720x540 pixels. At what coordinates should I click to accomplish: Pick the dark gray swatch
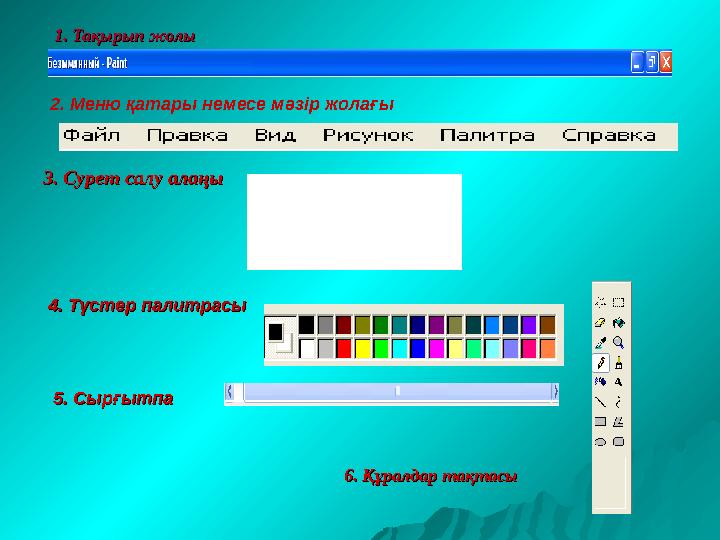(325, 325)
